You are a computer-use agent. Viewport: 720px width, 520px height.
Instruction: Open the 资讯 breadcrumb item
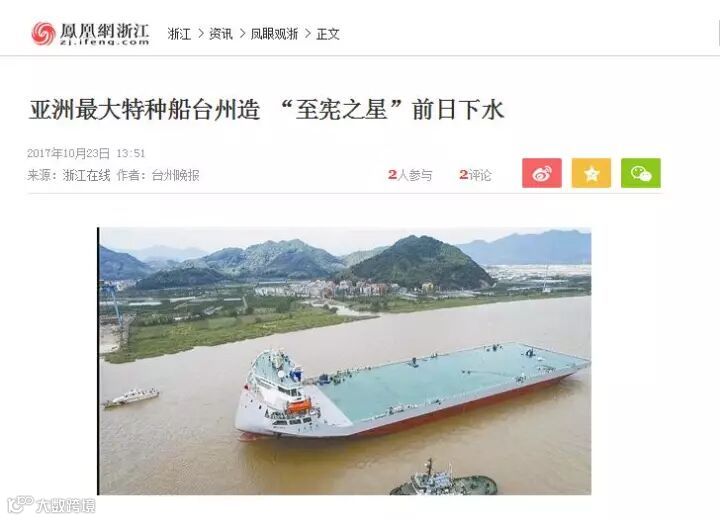[221, 34]
